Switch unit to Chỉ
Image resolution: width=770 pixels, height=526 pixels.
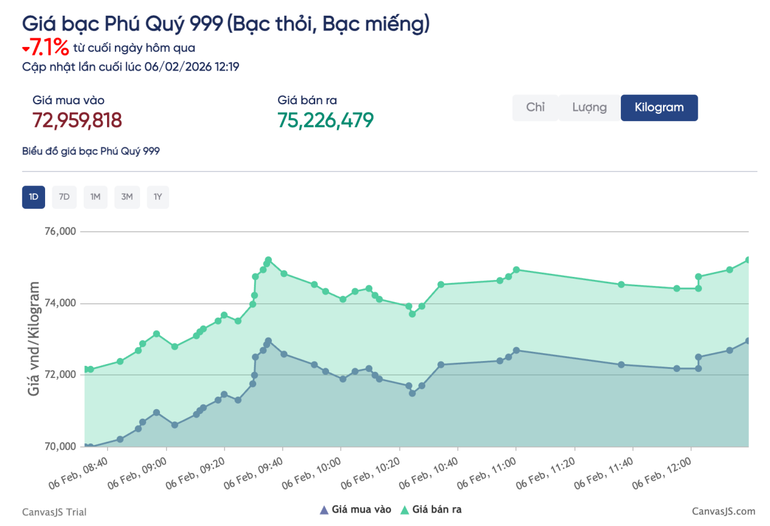(x=535, y=108)
